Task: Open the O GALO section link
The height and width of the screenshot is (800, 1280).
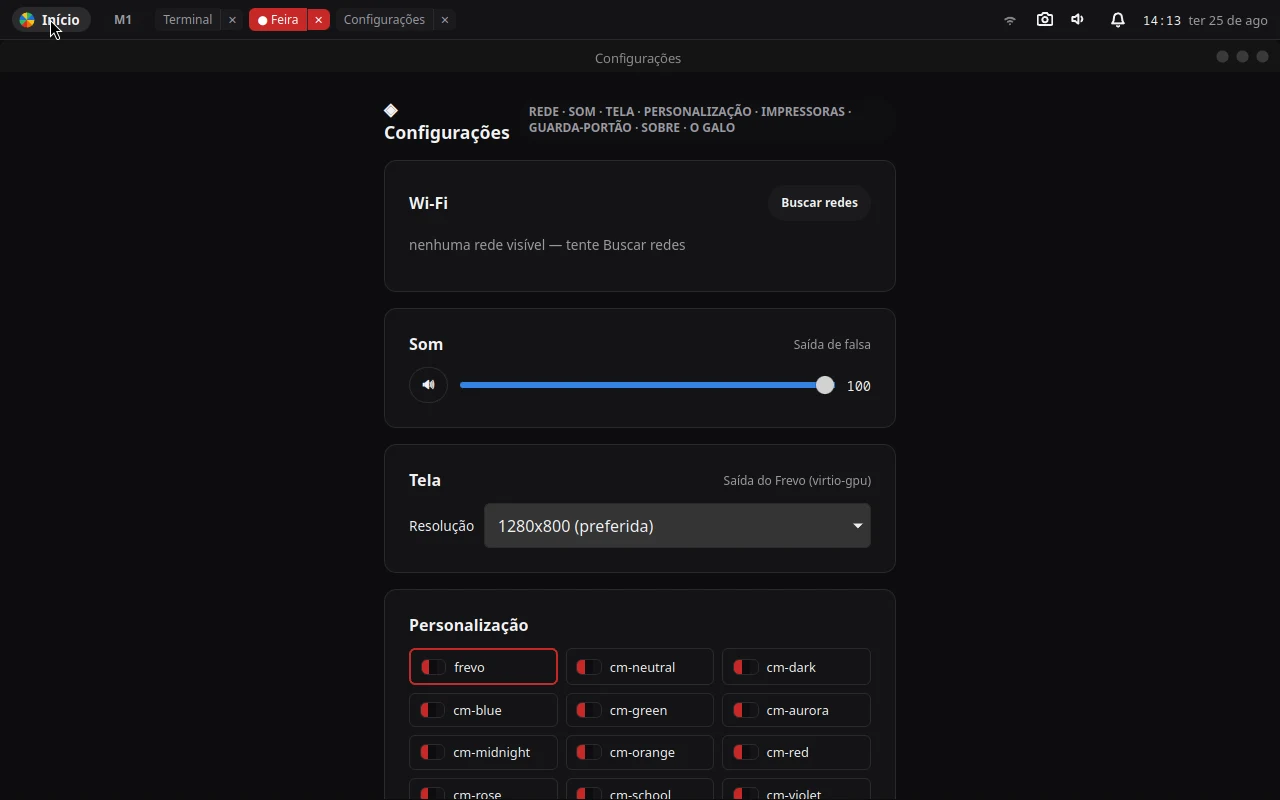Action: [x=713, y=127]
